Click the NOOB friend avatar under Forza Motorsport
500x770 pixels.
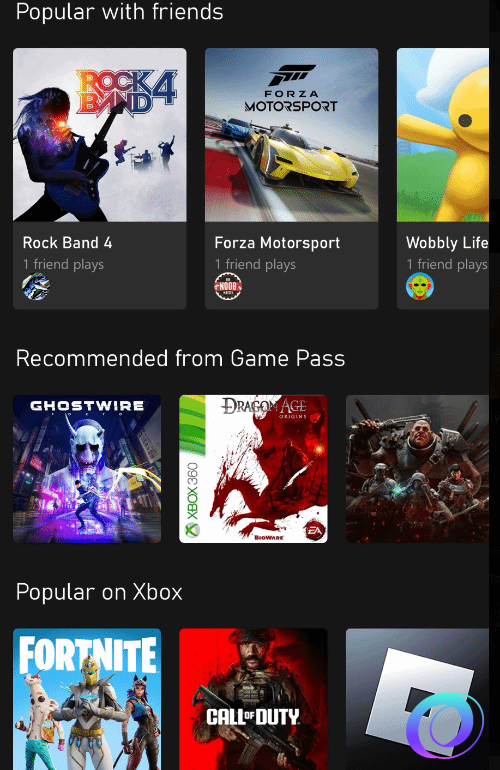click(x=228, y=286)
